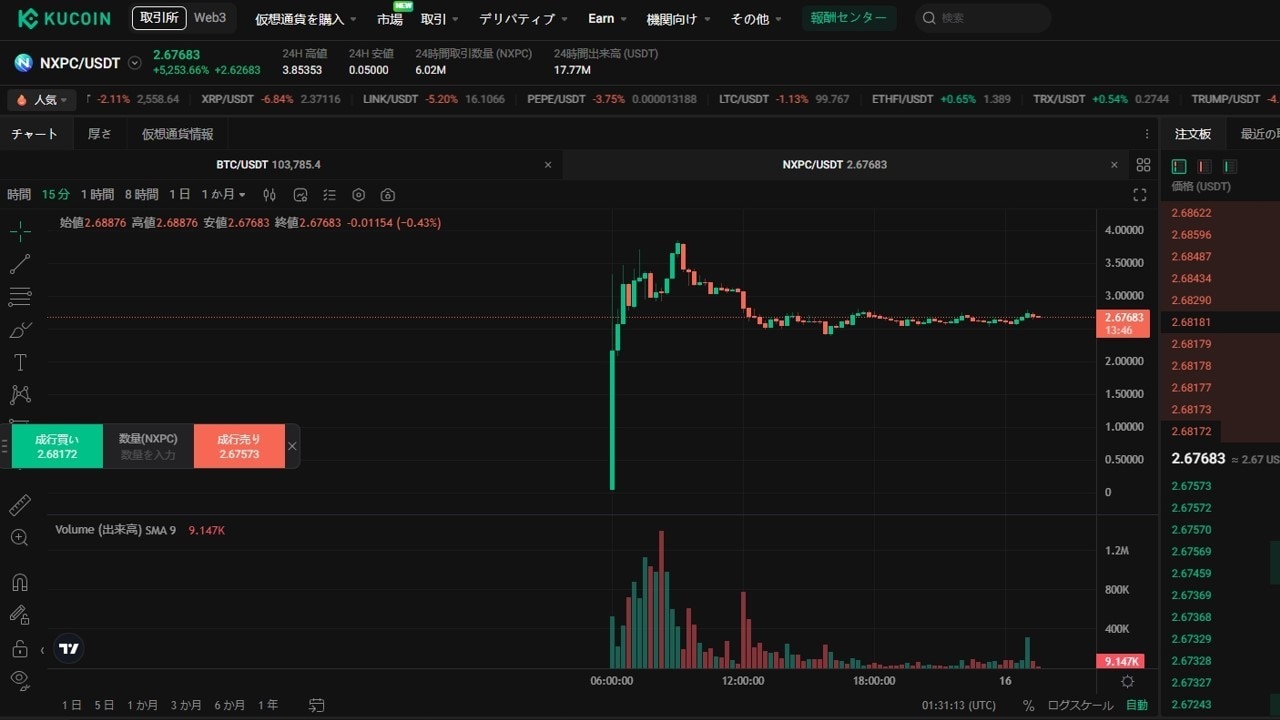Open the 市場 markets link
The height and width of the screenshot is (720, 1280).
pos(390,19)
